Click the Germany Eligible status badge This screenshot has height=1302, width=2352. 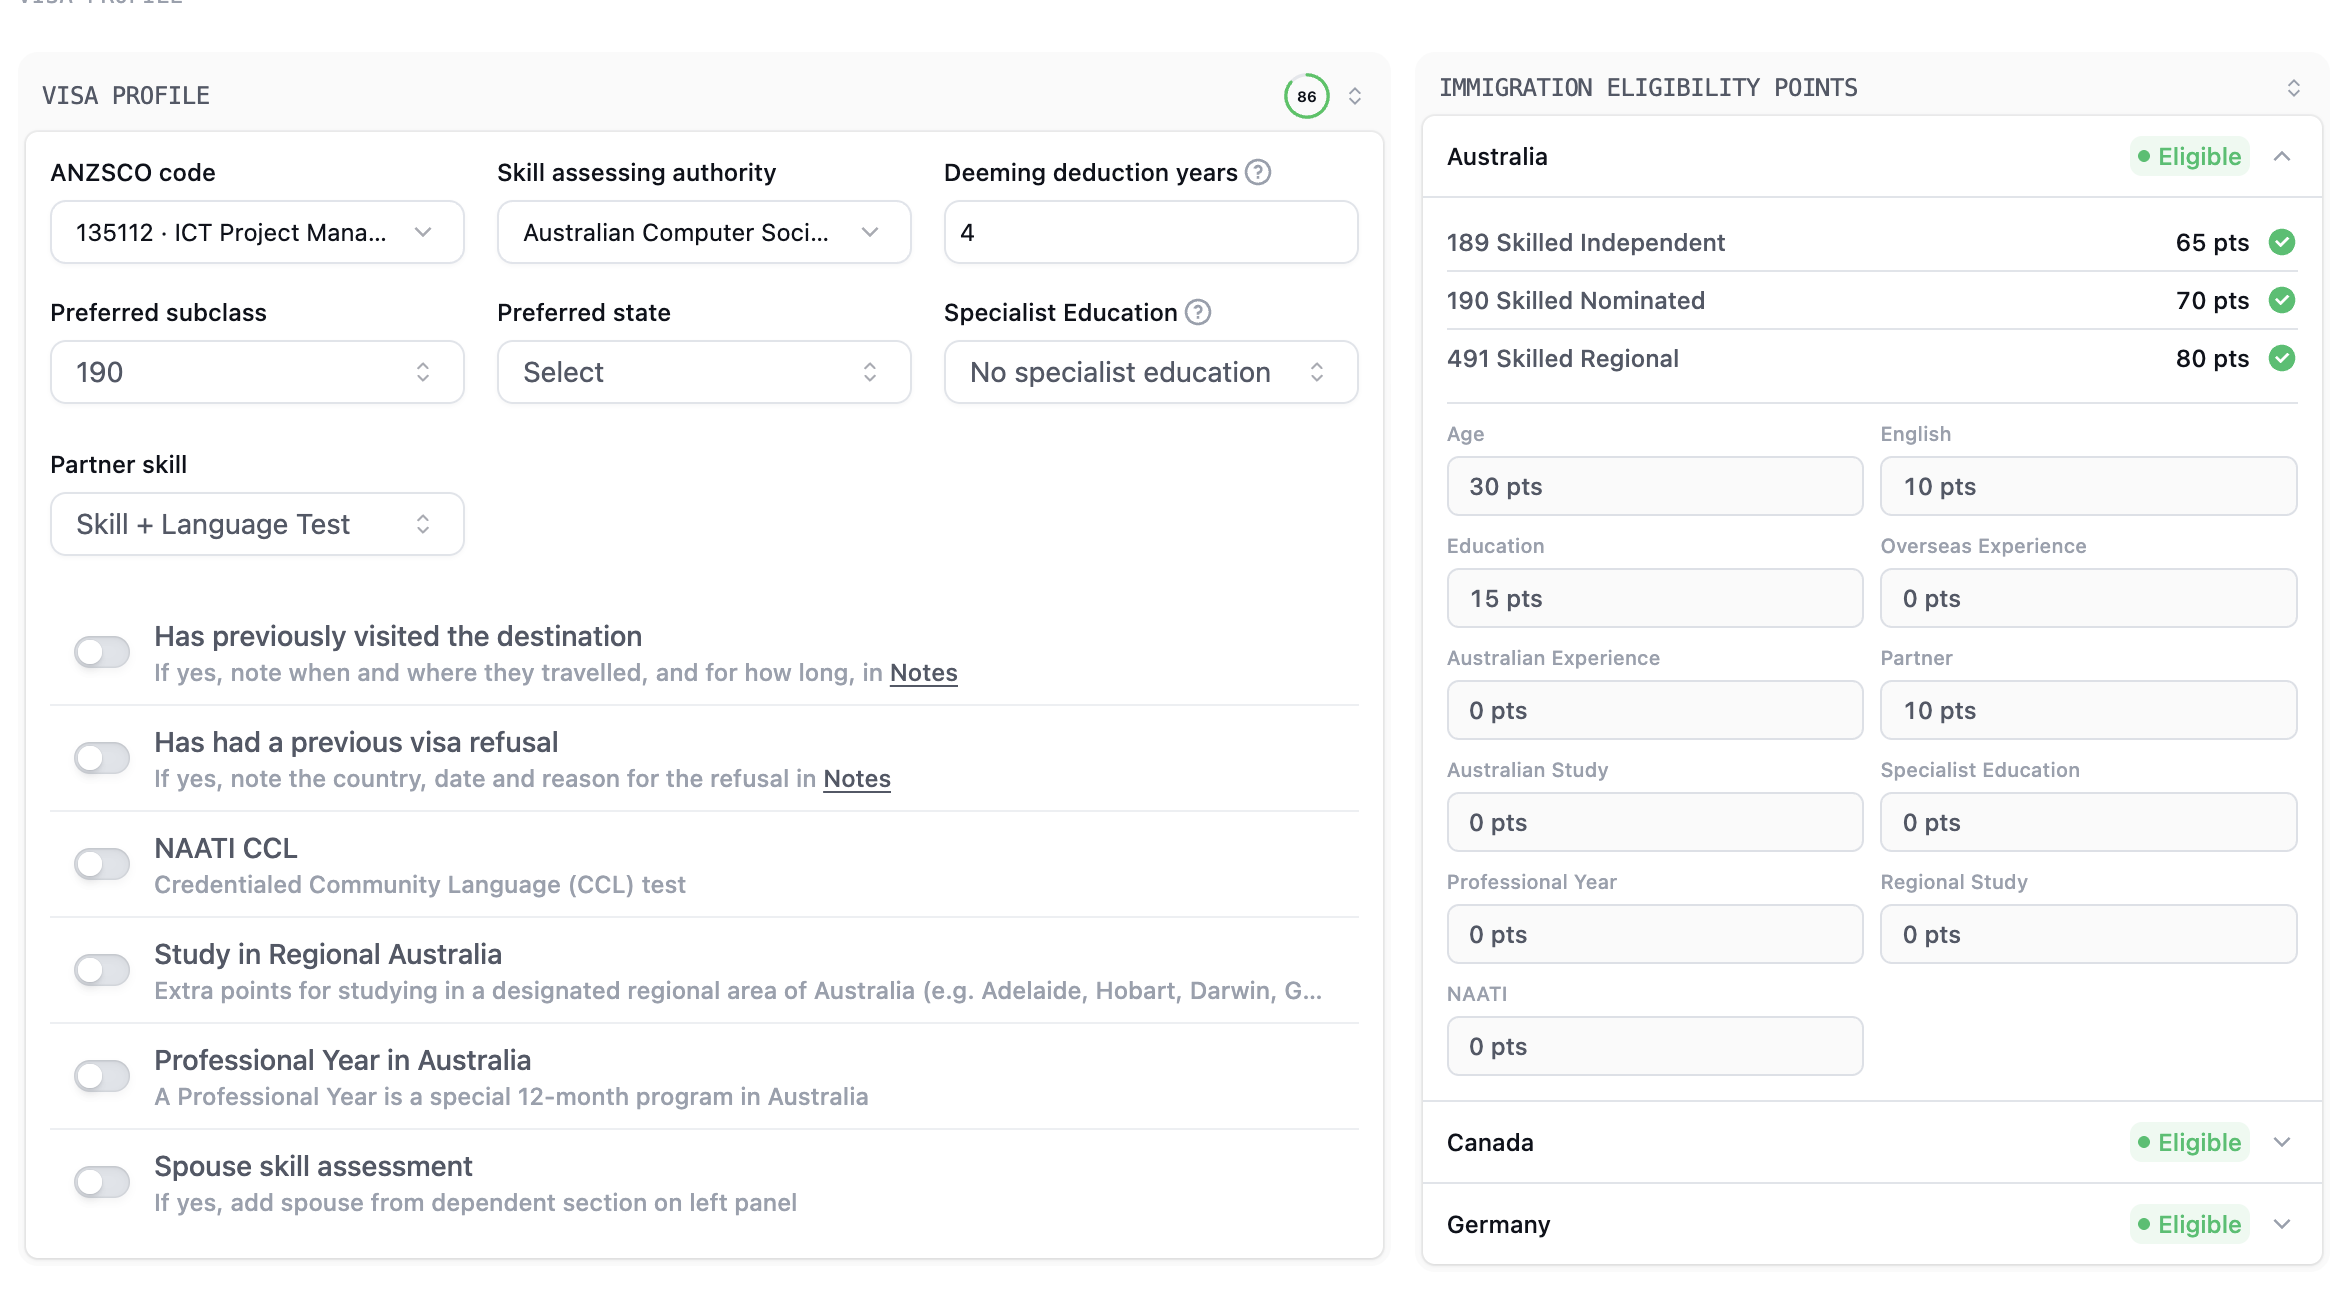tap(2189, 1224)
